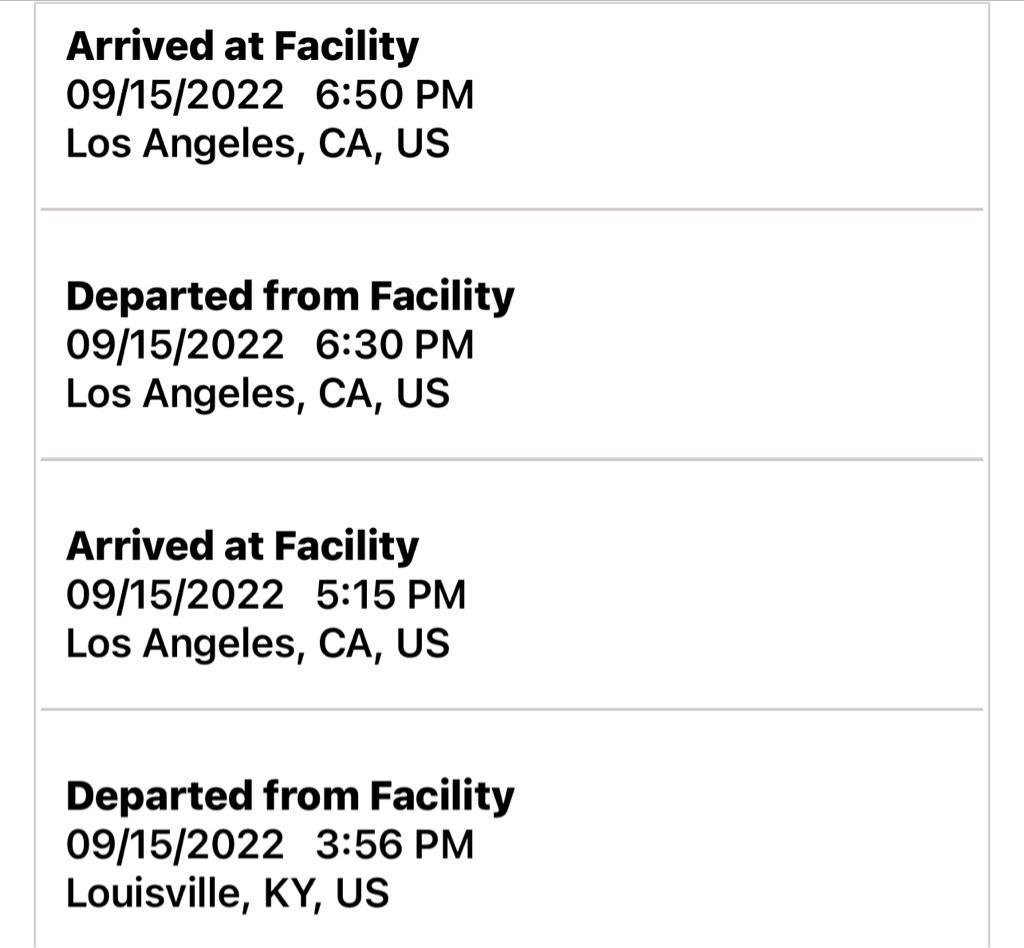Tap the 6:30 PM timestamp
Image resolution: width=1024 pixels, height=948 pixels.
(x=394, y=345)
